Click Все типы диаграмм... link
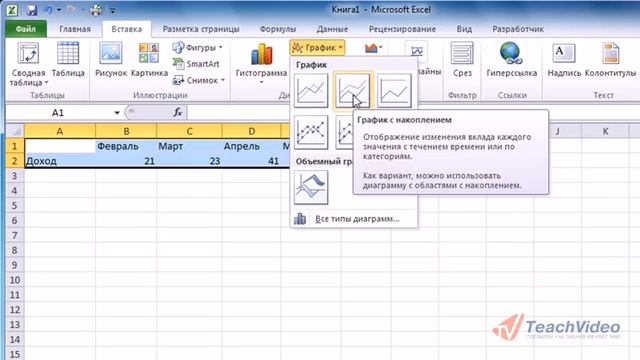The width and height of the screenshot is (640, 360). click(354, 219)
